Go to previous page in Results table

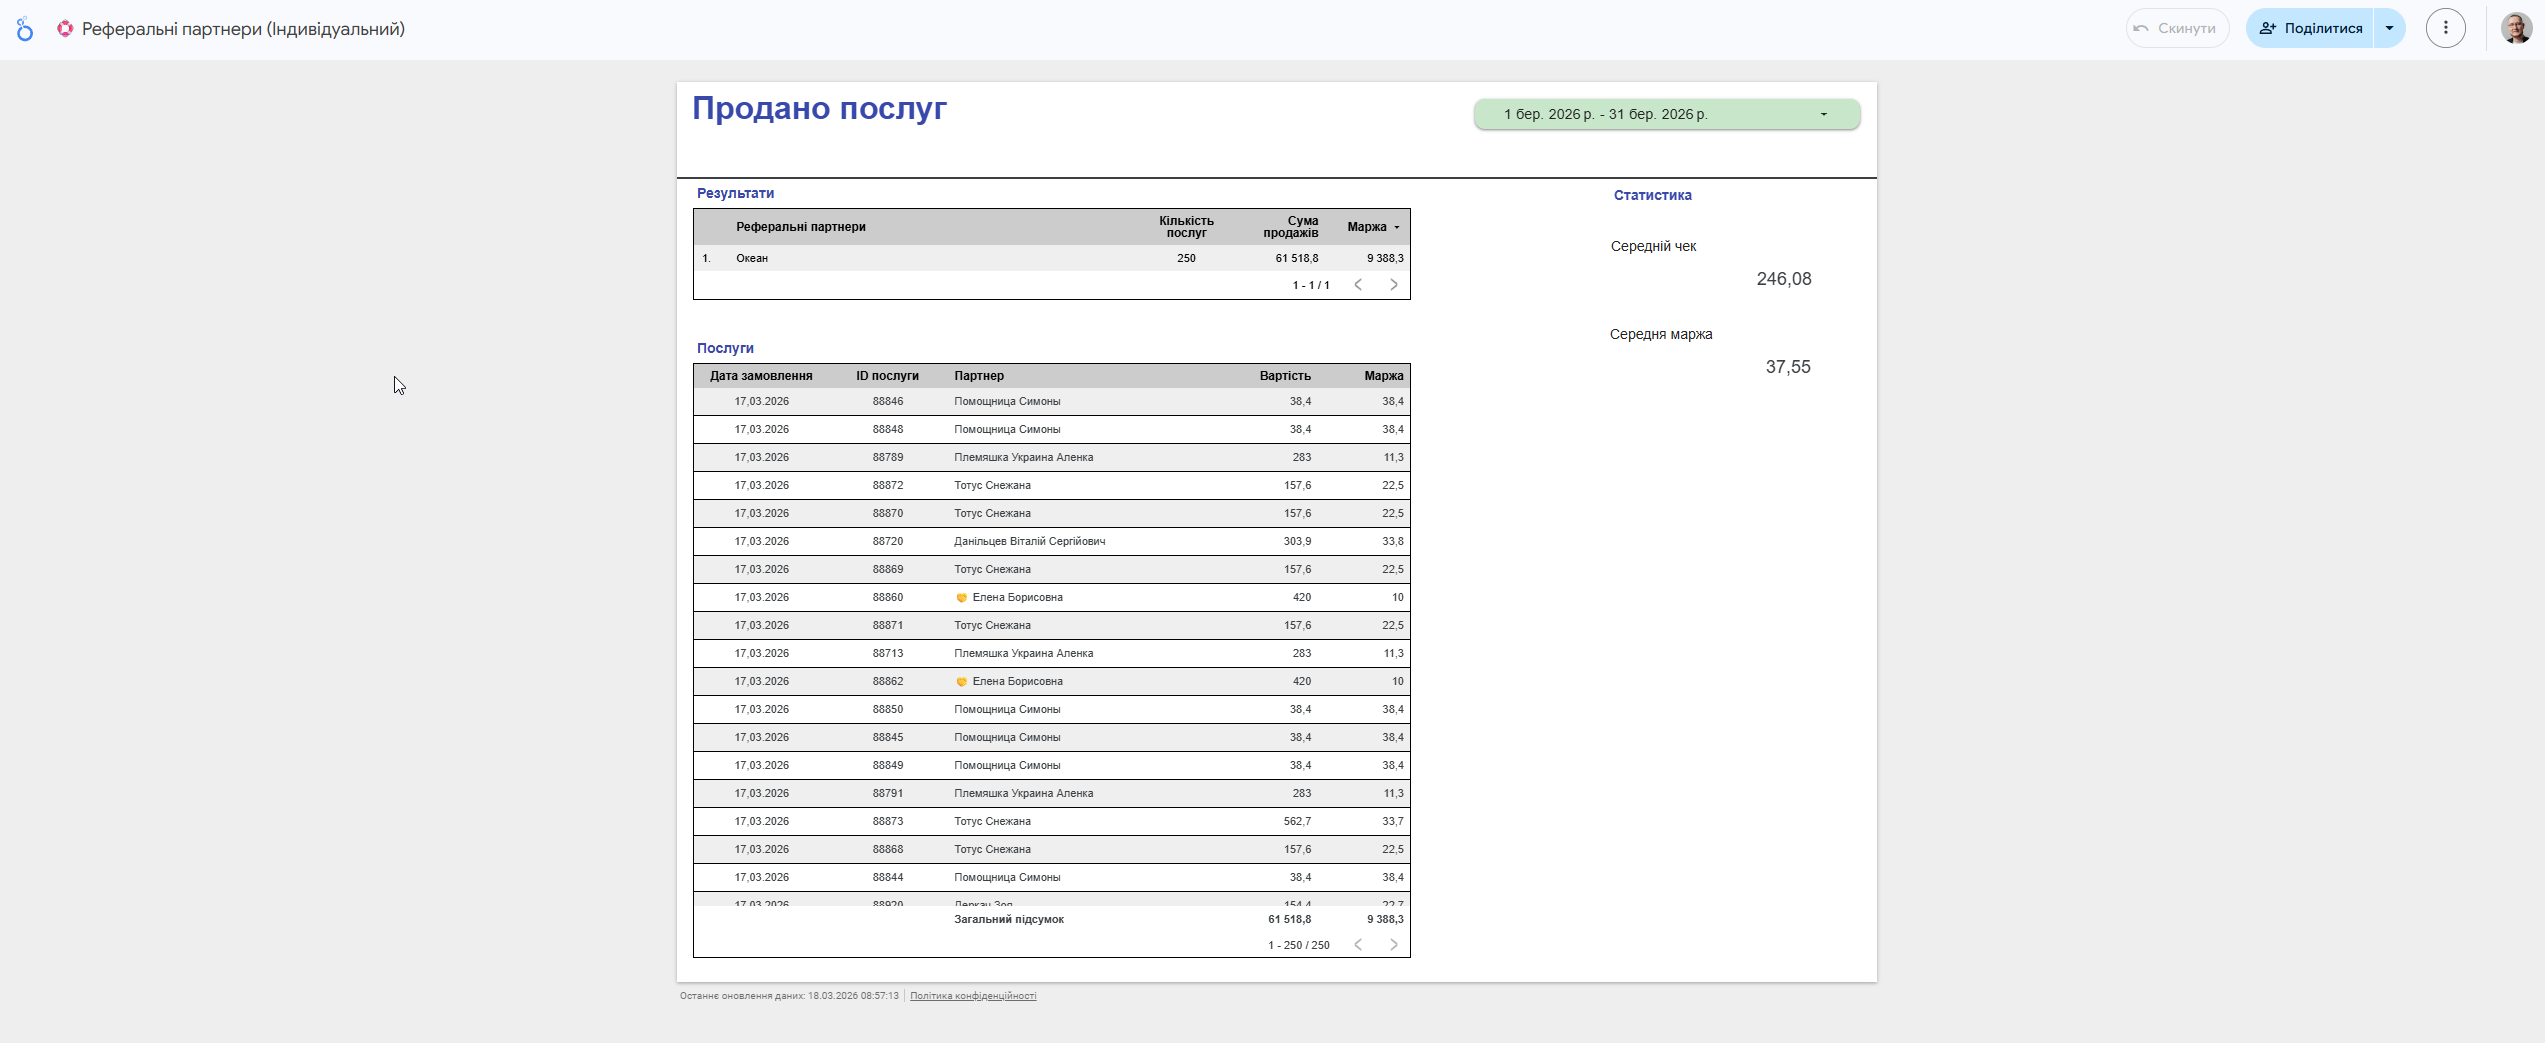[1358, 285]
